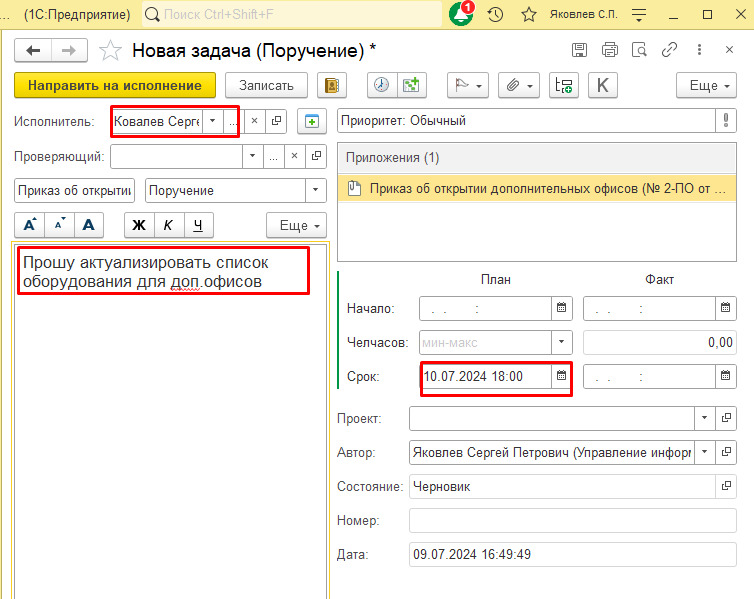Decrease font size with the small-A button
The image size is (754, 599).
(60, 225)
